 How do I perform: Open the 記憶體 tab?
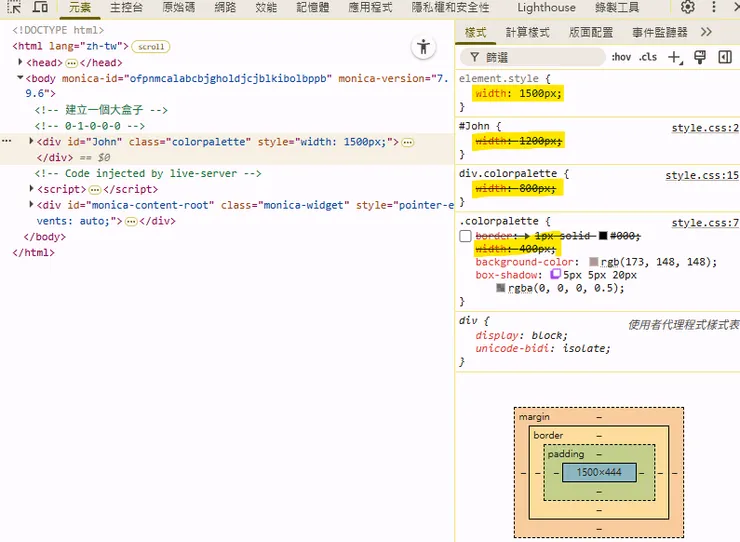pyautogui.click(x=312, y=8)
